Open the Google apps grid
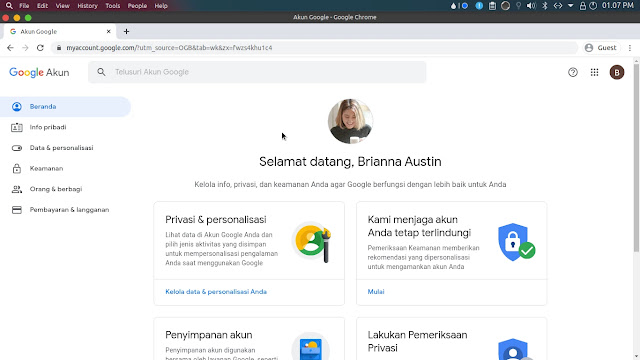The height and width of the screenshot is (360, 640). pos(594,72)
